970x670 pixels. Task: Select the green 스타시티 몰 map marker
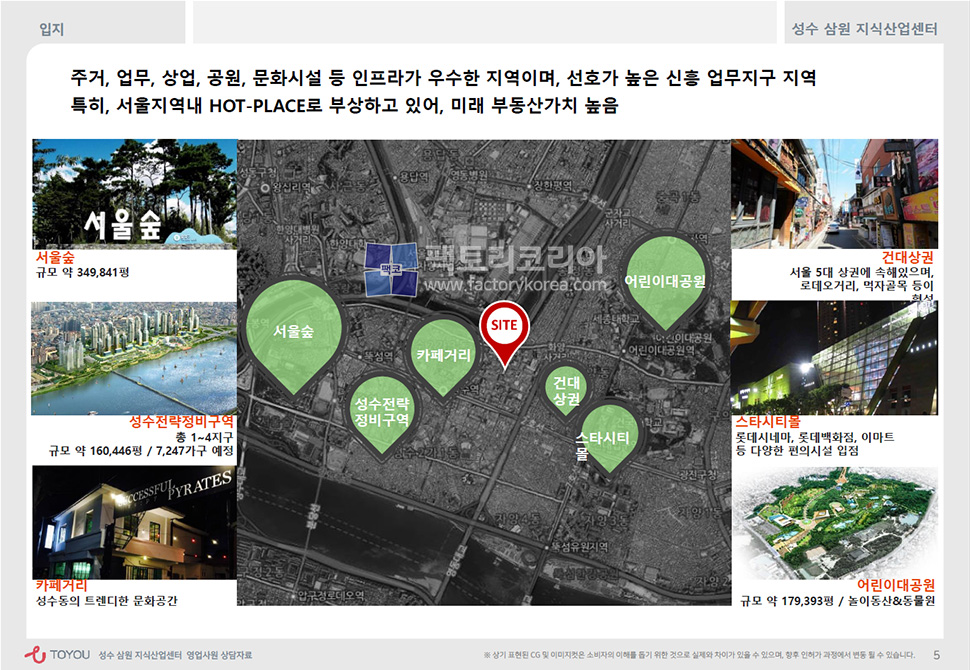pyautogui.click(x=609, y=438)
